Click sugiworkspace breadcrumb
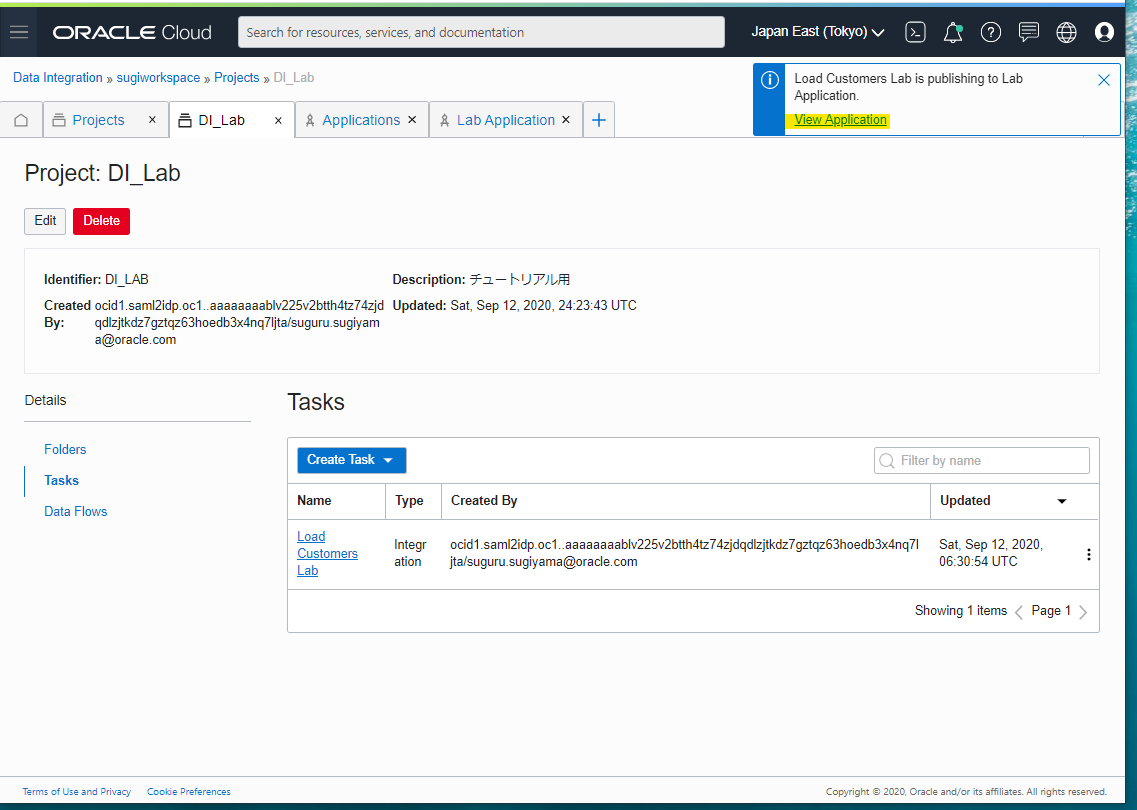 tap(158, 78)
